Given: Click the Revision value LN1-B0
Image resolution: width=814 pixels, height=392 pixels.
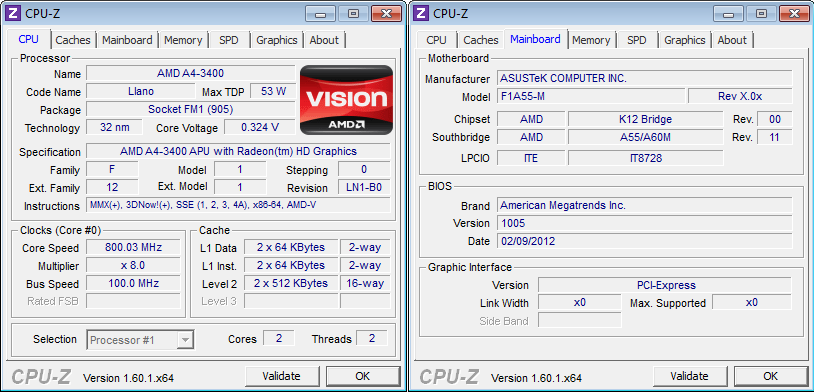Looking at the screenshot, I should point(364,187).
